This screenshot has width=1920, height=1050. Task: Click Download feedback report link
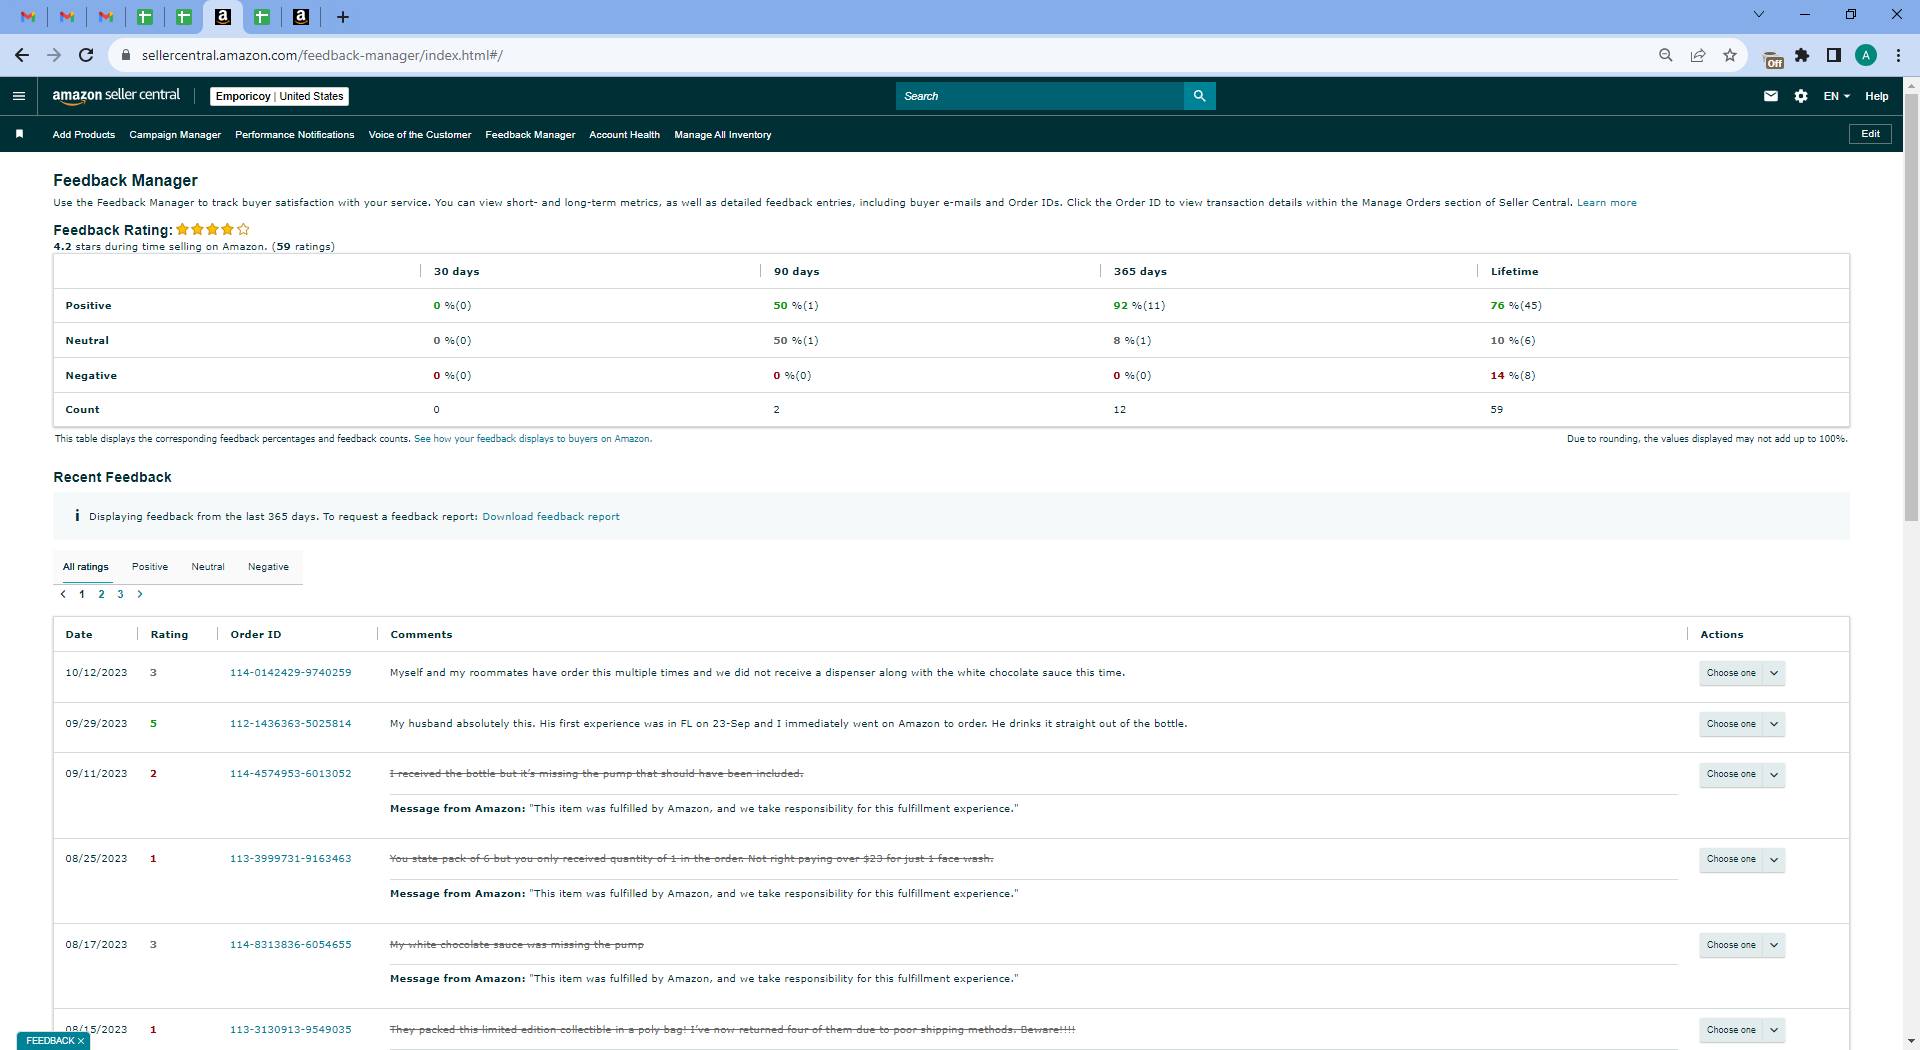551,517
